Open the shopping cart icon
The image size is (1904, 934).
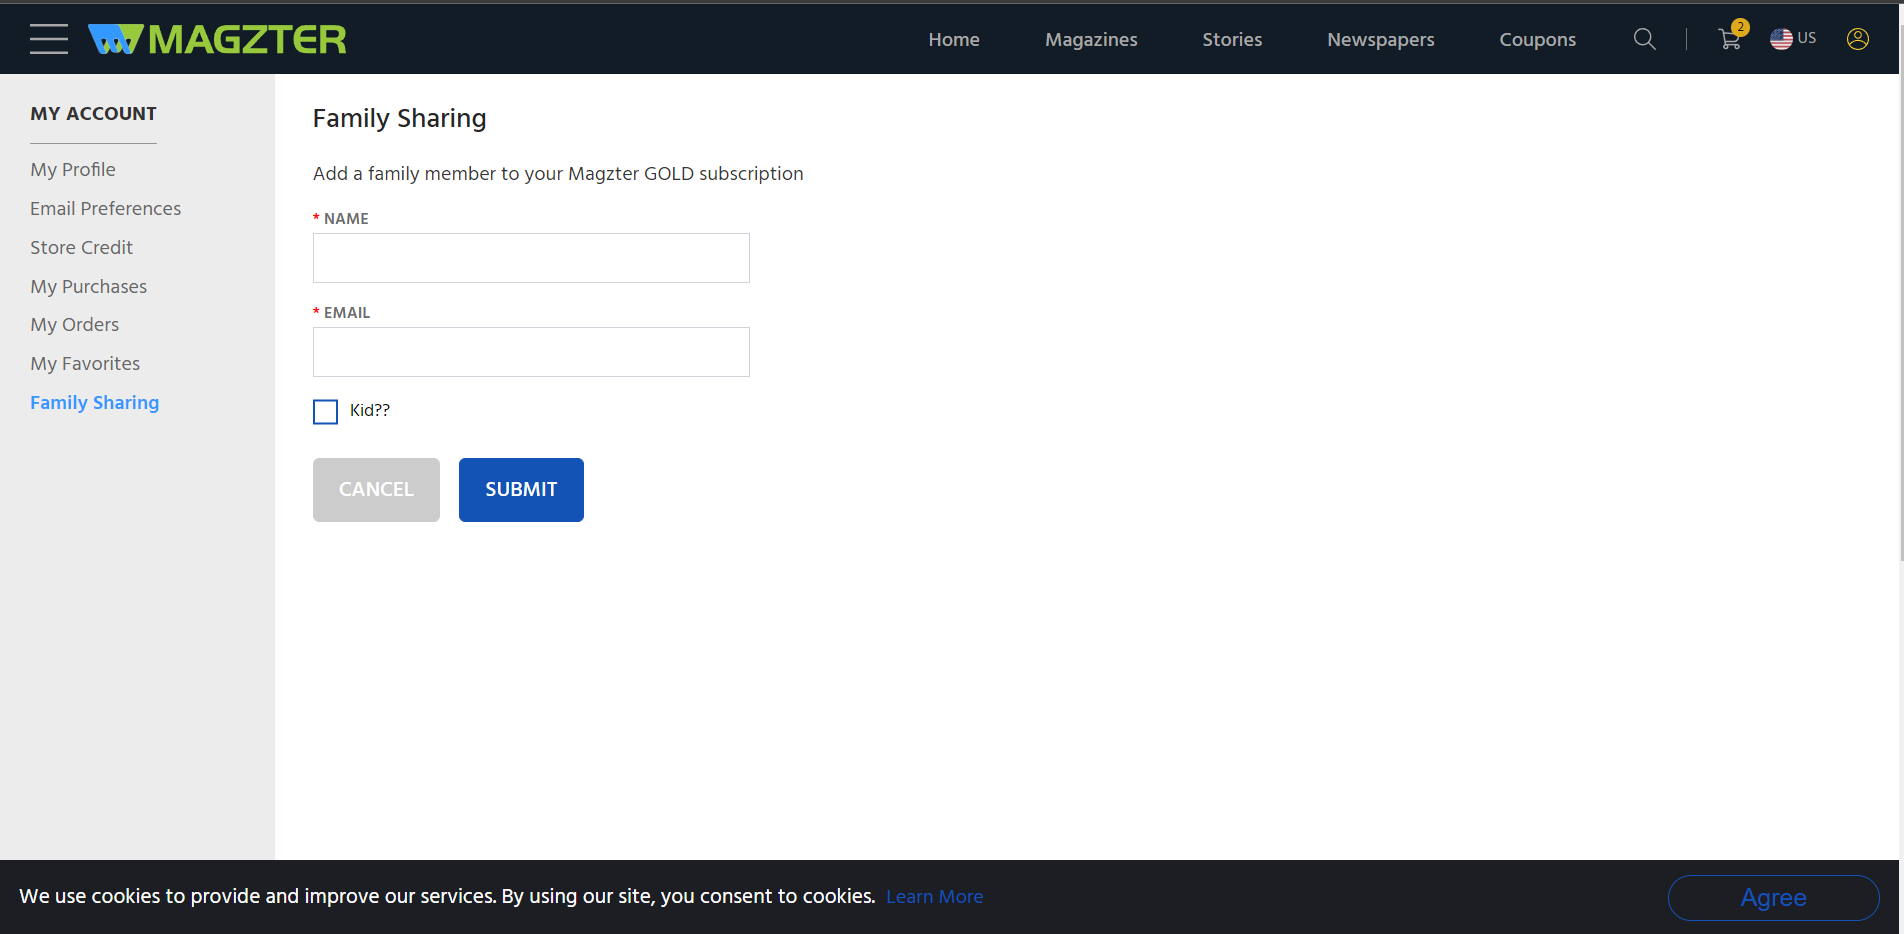[x=1730, y=39]
